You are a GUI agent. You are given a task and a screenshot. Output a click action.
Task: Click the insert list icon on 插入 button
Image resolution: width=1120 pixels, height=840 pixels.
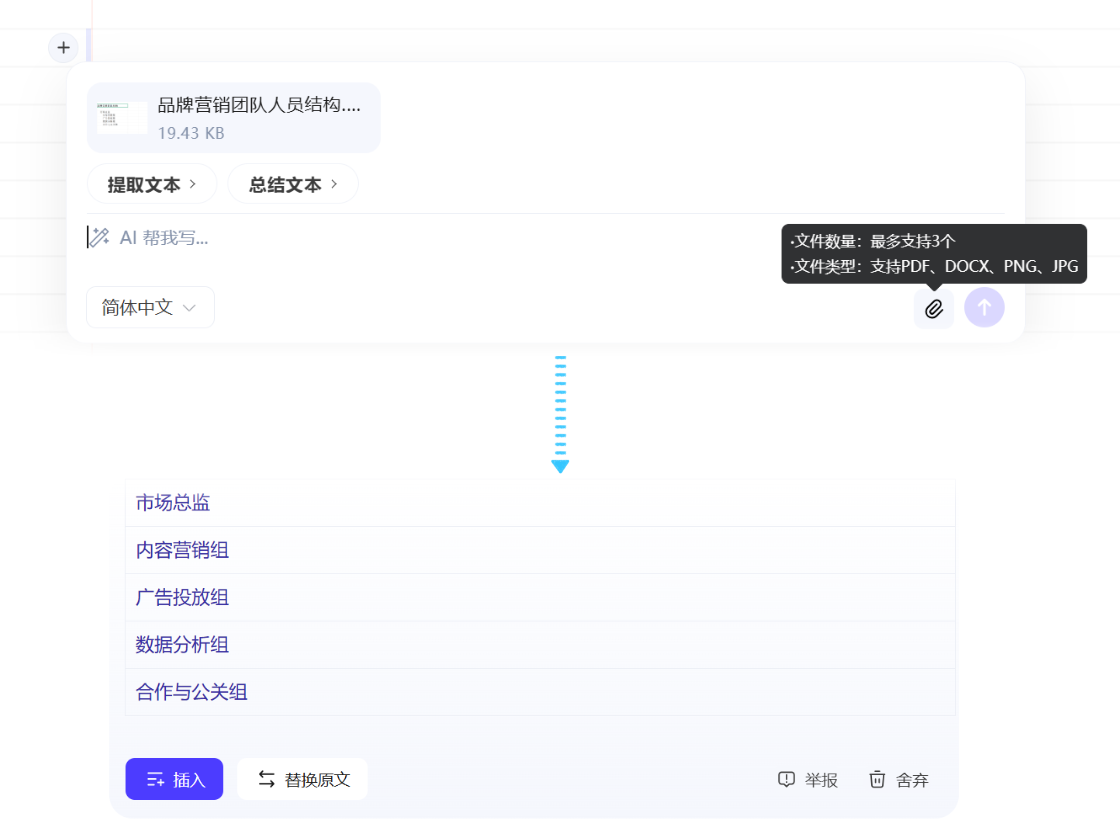(153, 779)
